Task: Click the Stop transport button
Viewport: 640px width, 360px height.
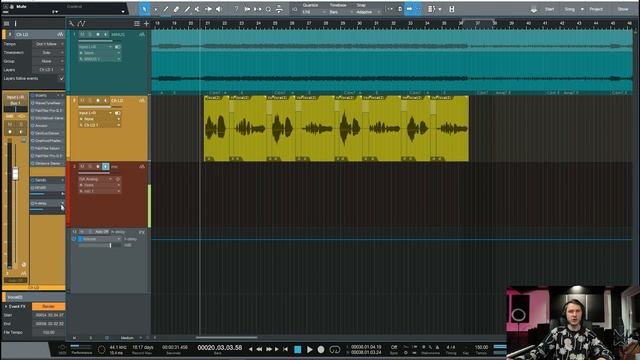Action: point(298,349)
